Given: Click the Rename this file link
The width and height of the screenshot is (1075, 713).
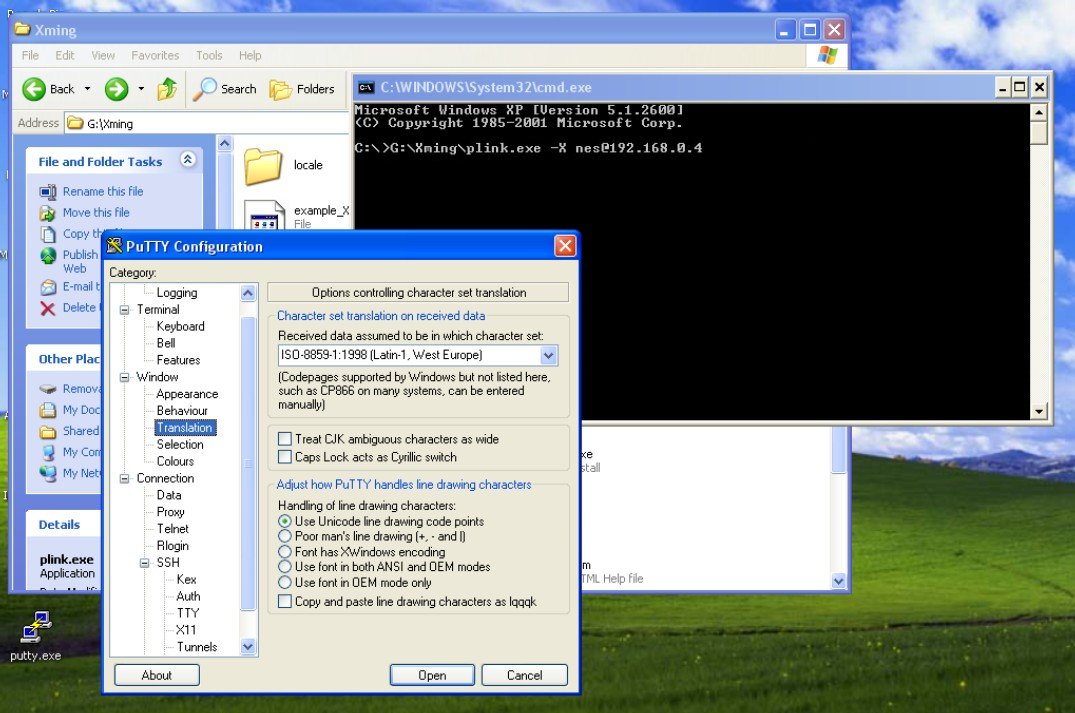Looking at the screenshot, I should pyautogui.click(x=103, y=192).
